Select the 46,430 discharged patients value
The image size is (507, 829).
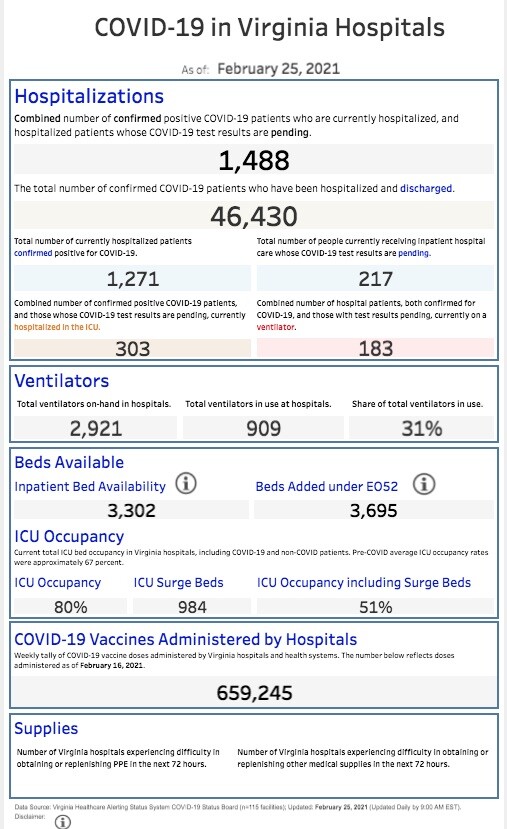point(254,216)
